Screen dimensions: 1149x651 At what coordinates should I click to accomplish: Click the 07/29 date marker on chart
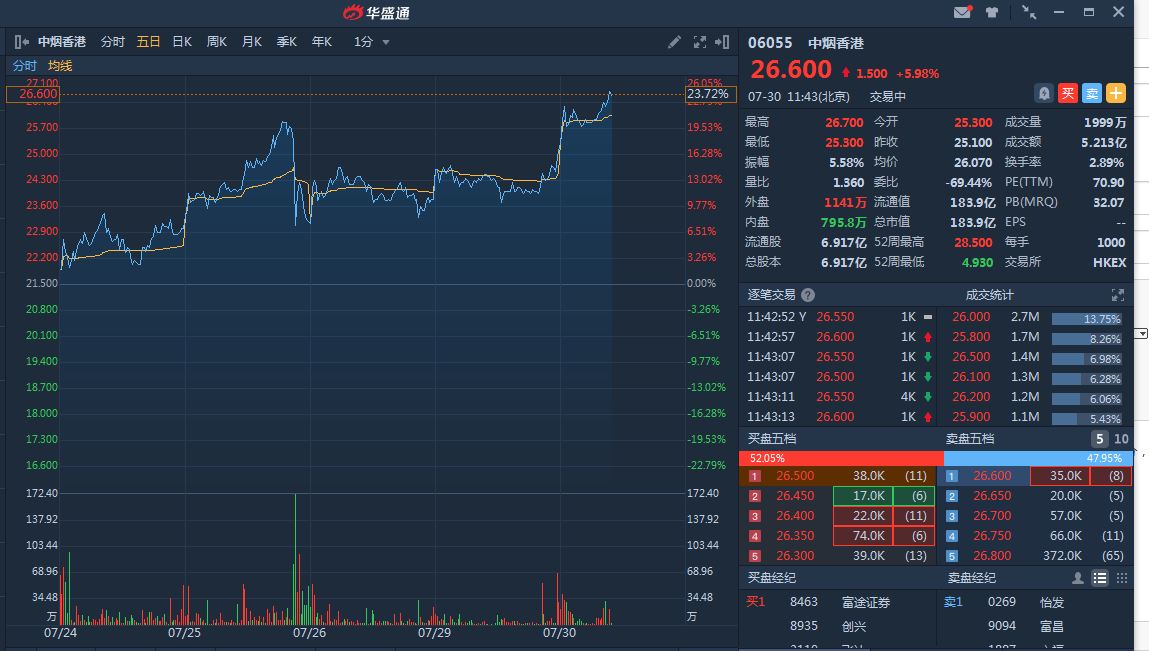pos(435,633)
